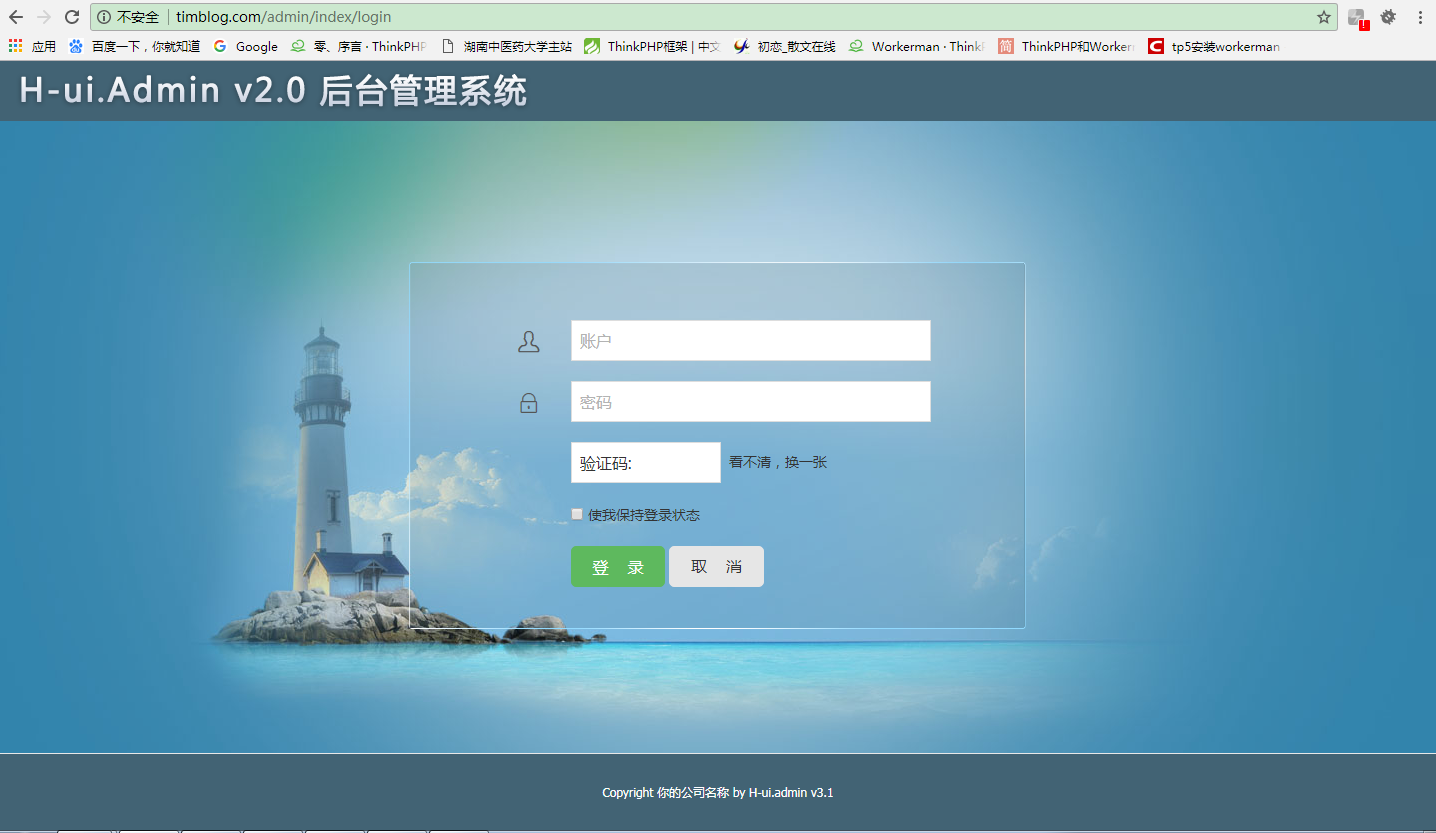Open the Workerman · Think bookmark
This screenshot has height=833, width=1436.
(916, 46)
